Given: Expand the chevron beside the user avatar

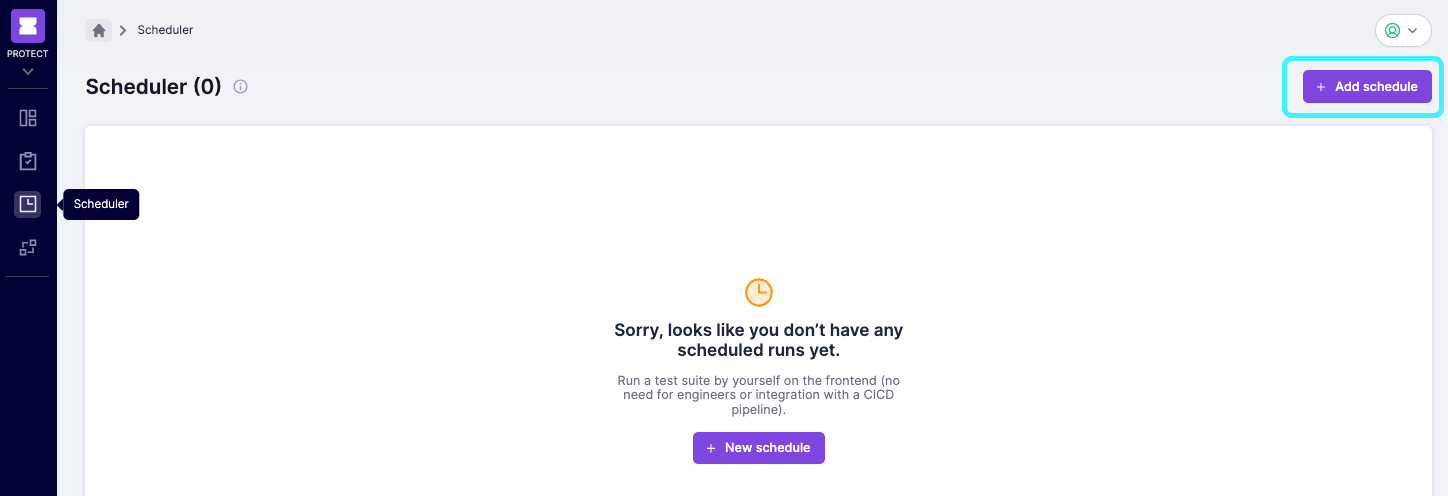Looking at the screenshot, I should (1413, 31).
